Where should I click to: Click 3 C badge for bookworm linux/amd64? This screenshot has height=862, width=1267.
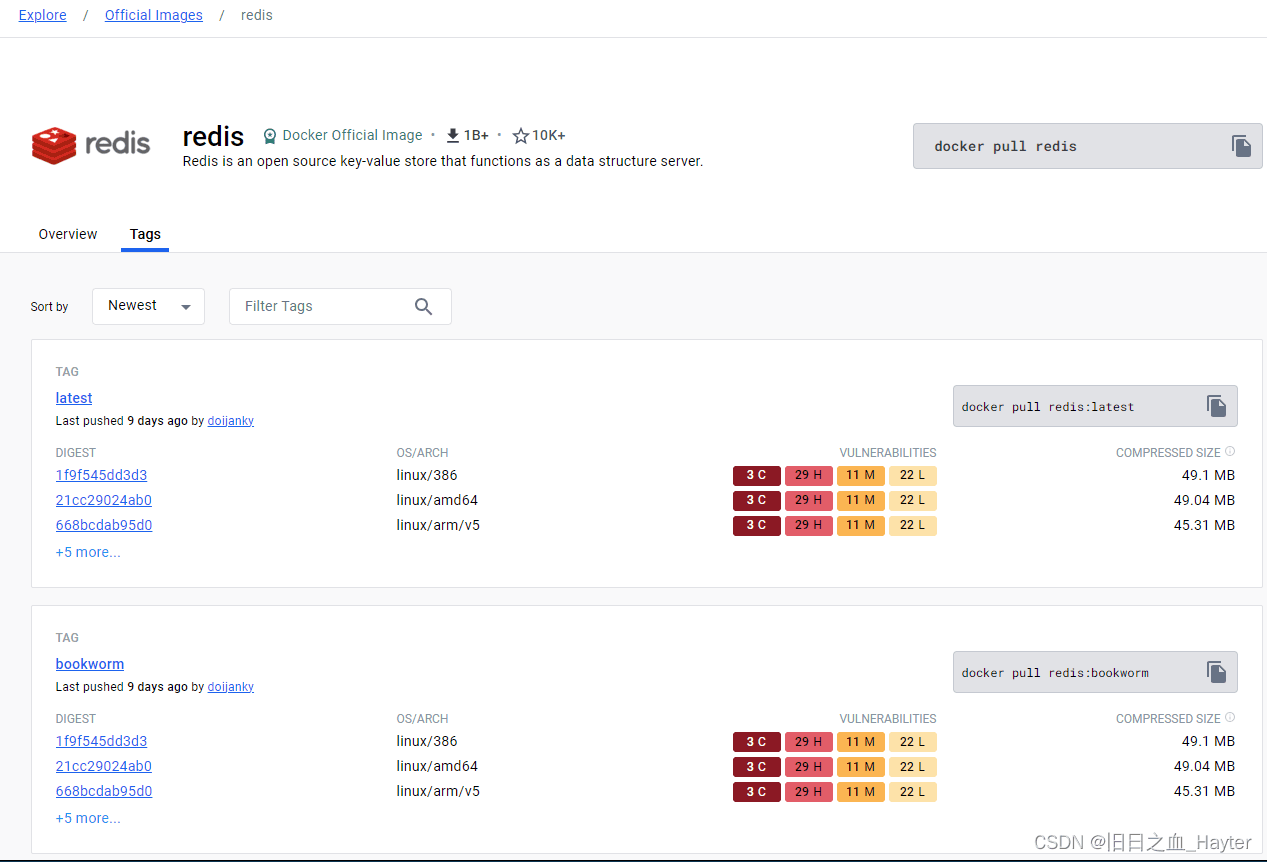point(757,766)
